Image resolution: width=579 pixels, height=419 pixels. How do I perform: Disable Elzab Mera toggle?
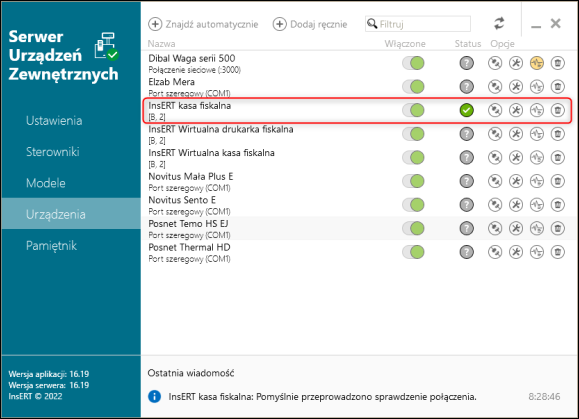coord(413,87)
